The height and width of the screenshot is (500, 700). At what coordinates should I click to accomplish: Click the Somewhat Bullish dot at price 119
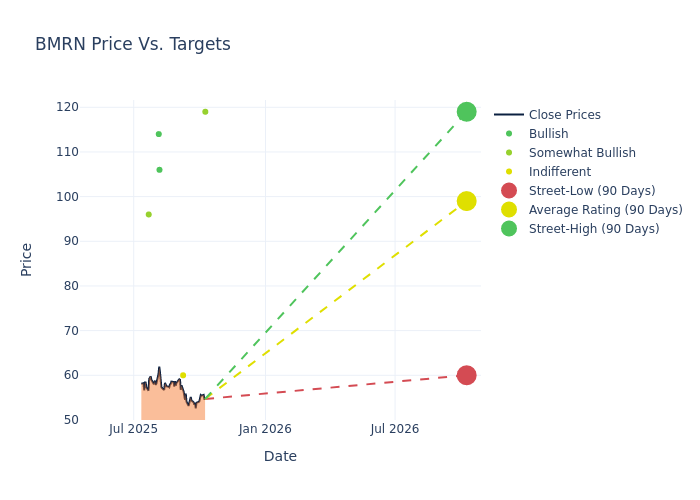(205, 112)
